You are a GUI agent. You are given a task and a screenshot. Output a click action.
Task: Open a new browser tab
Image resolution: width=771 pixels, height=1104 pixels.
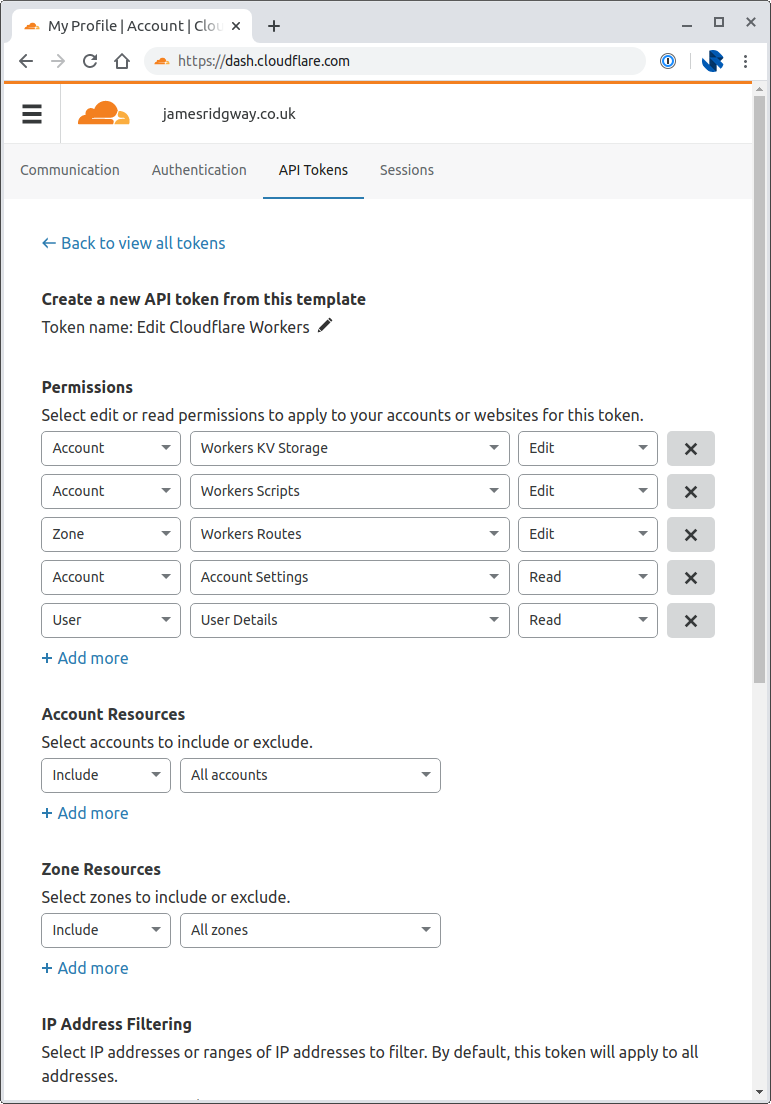click(274, 26)
